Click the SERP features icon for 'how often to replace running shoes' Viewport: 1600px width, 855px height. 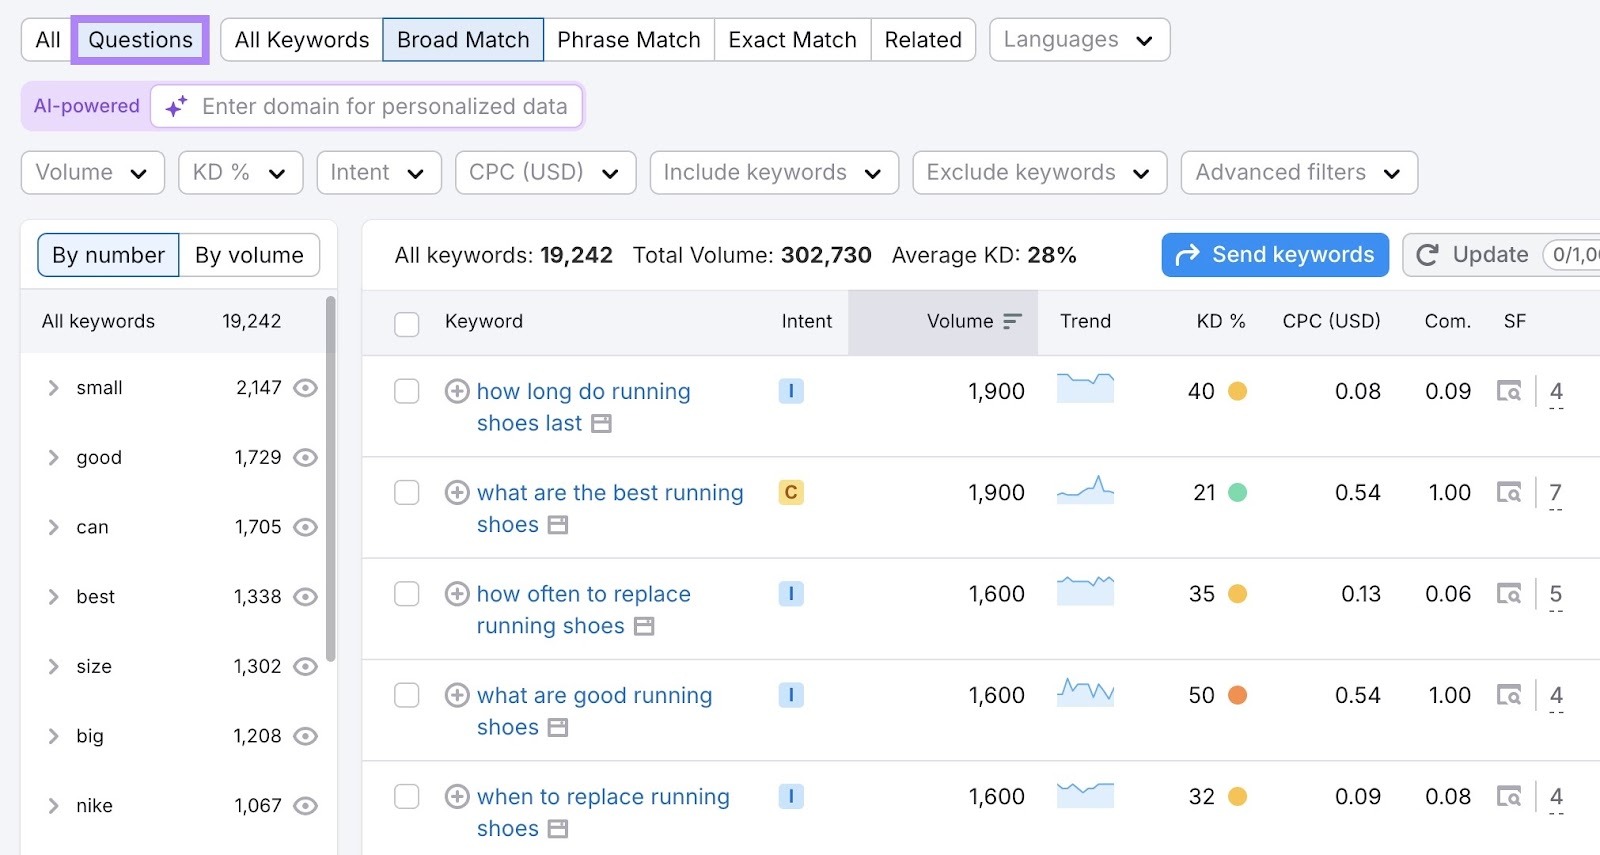pyautogui.click(x=1508, y=594)
